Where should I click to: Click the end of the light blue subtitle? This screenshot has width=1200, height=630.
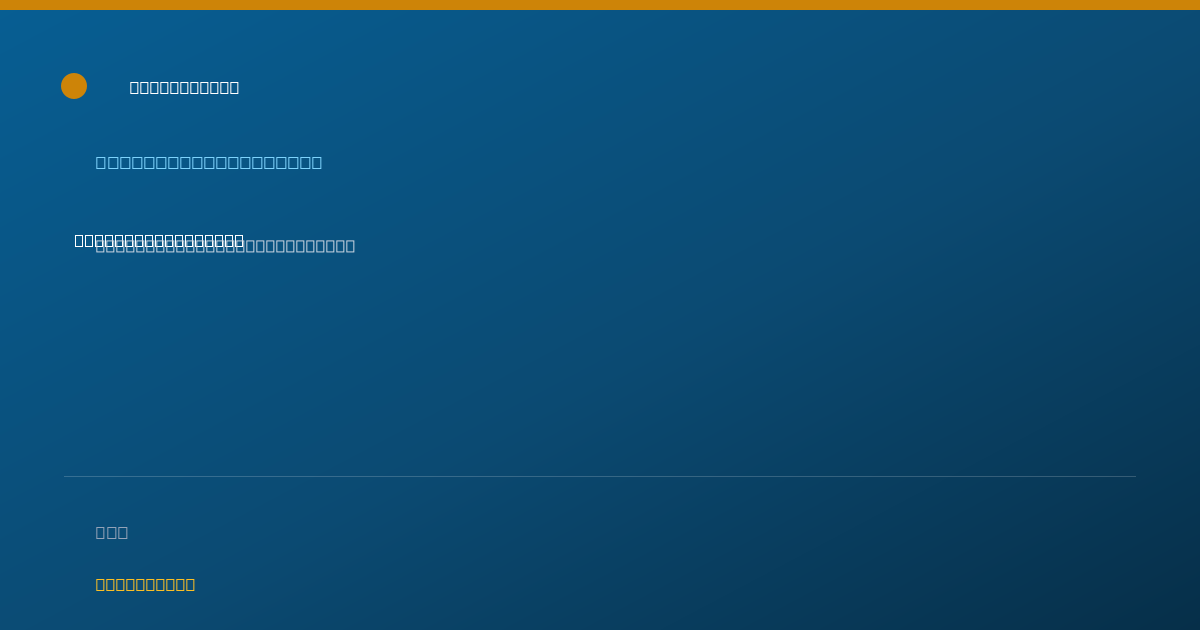pyautogui.click(x=316, y=162)
